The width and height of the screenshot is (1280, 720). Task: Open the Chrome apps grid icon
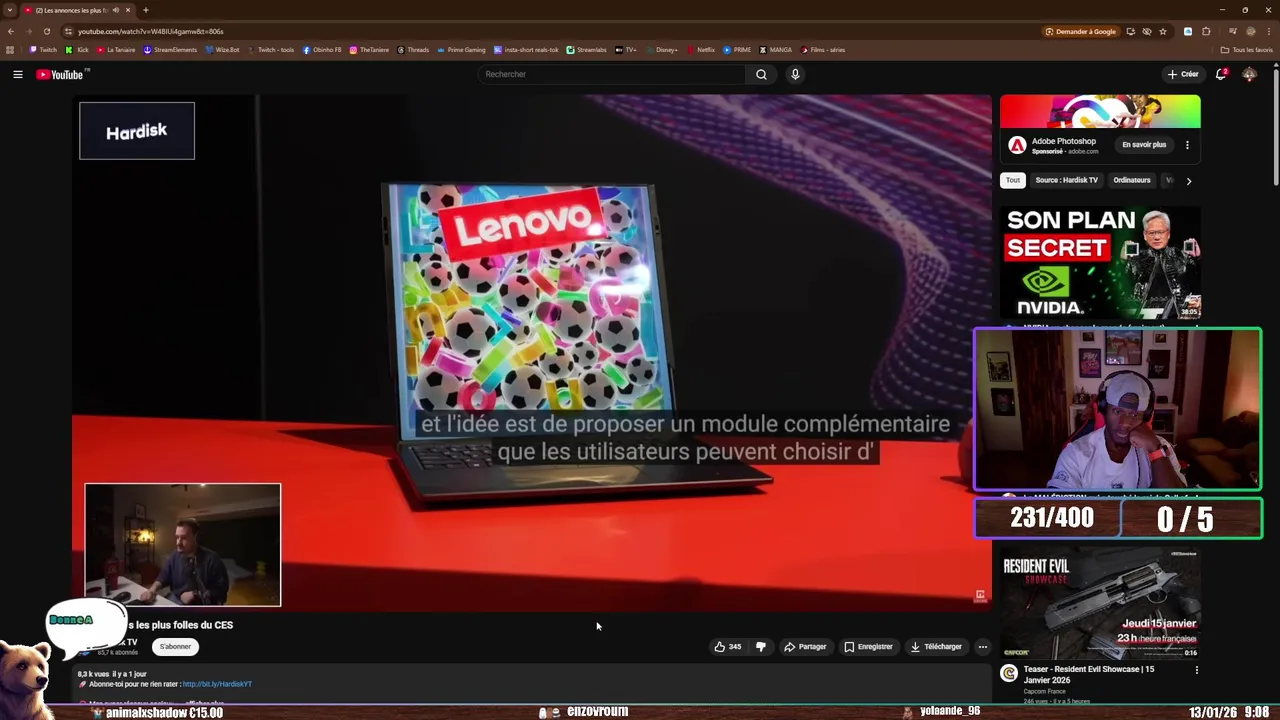click(x=10, y=50)
